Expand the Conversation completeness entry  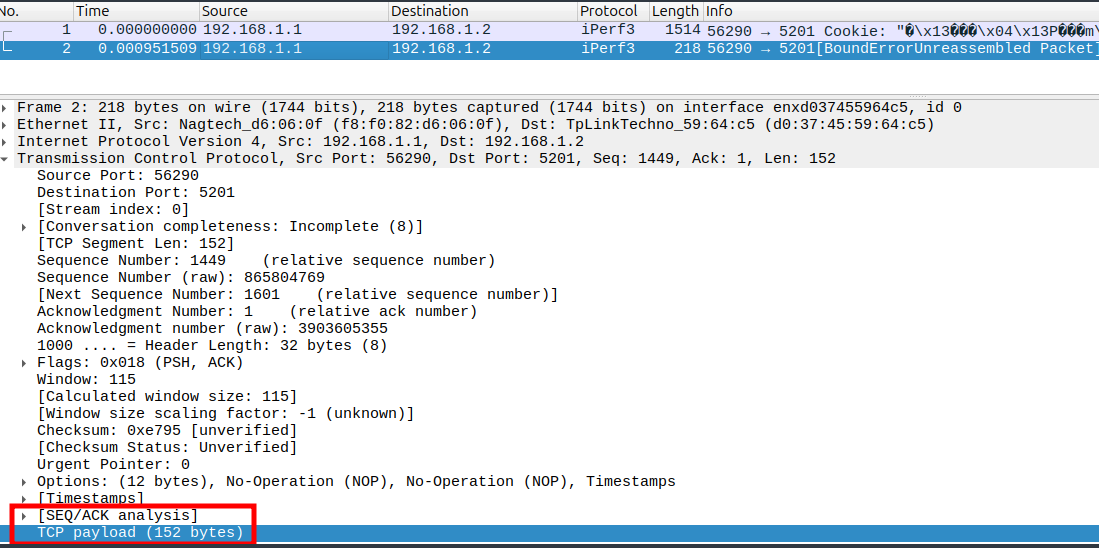(x=25, y=227)
